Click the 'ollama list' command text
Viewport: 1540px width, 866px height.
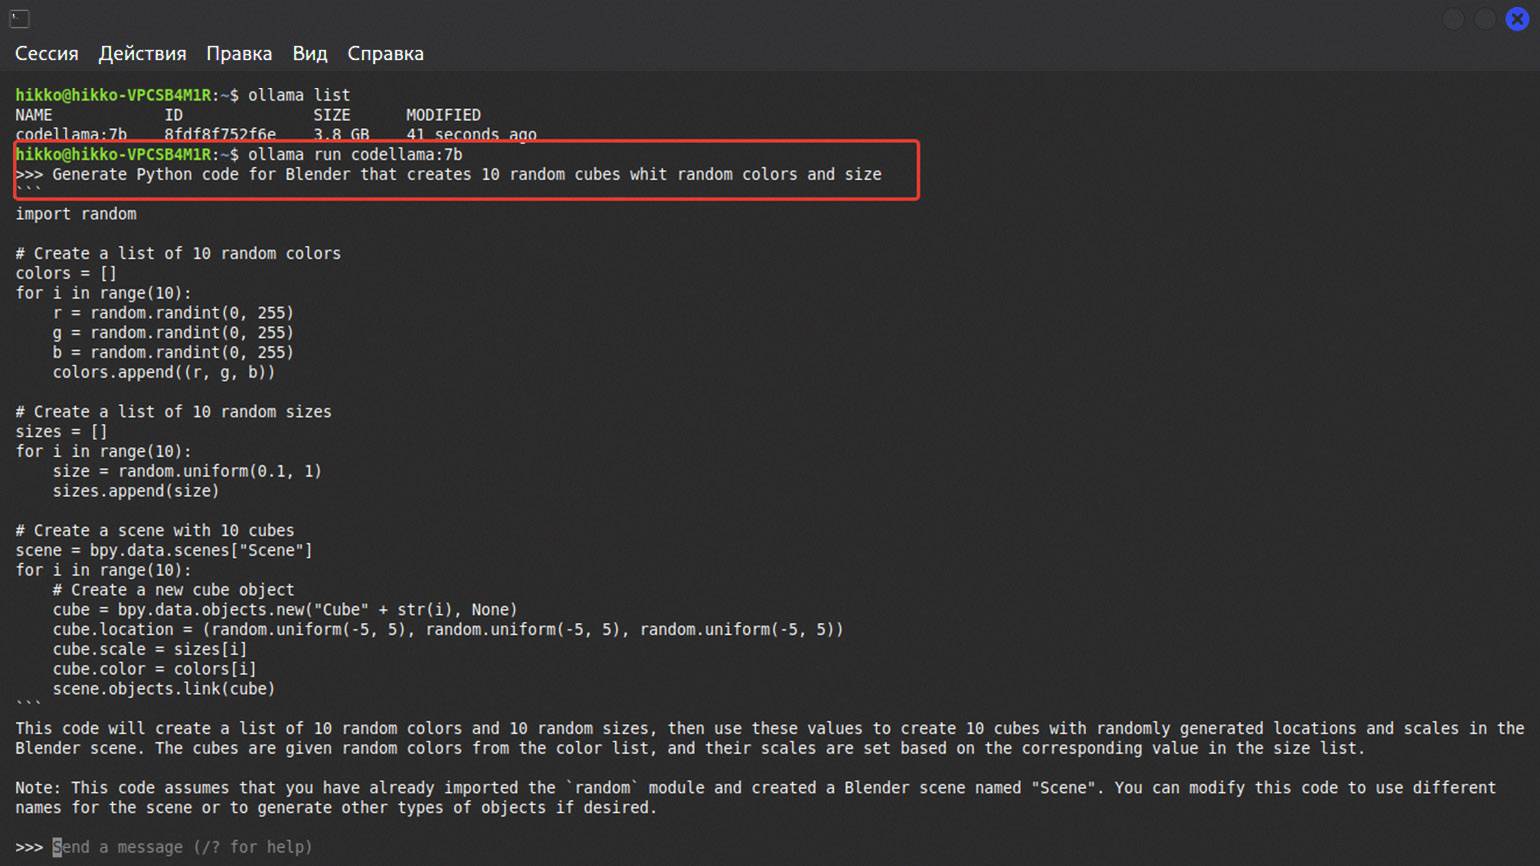[x=298, y=95]
